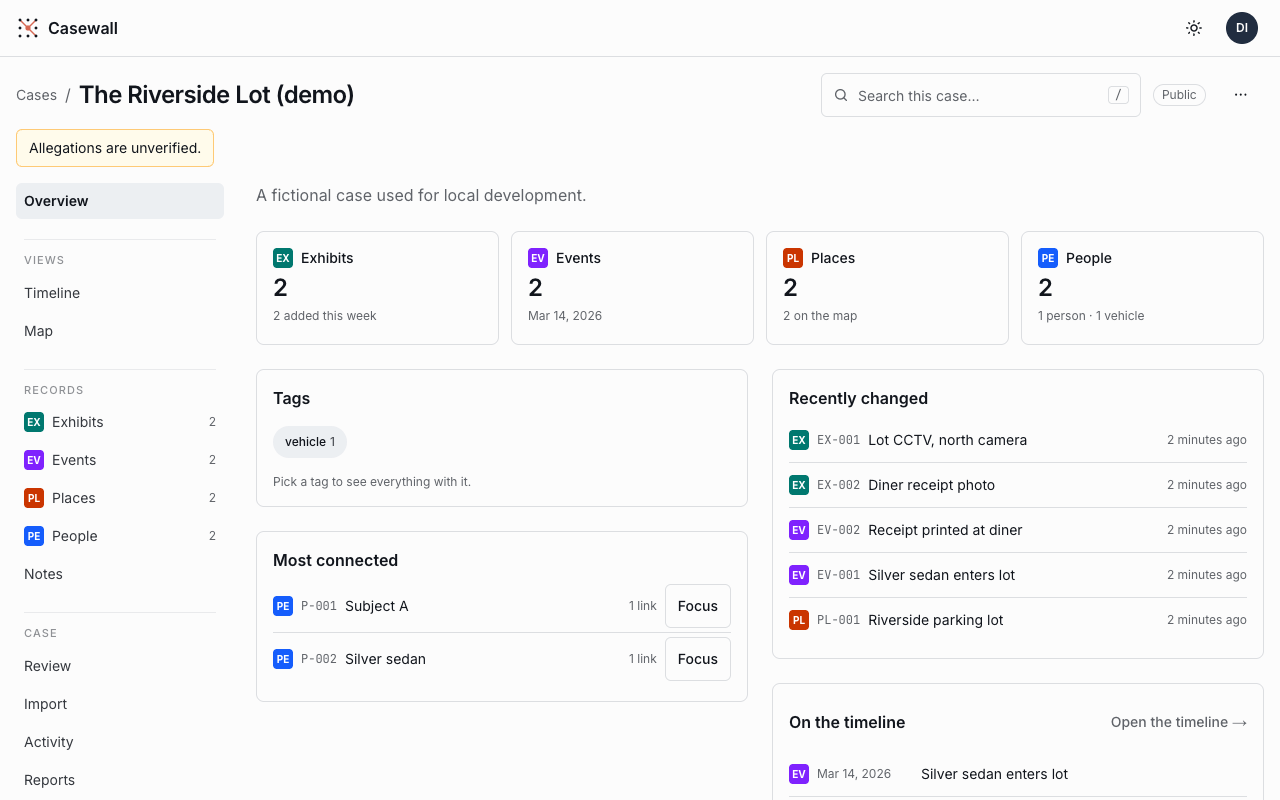The height and width of the screenshot is (800, 1280).
Task: Click the EX icon for Lot CCTV, north camera
Action: click(x=799, y=440)
